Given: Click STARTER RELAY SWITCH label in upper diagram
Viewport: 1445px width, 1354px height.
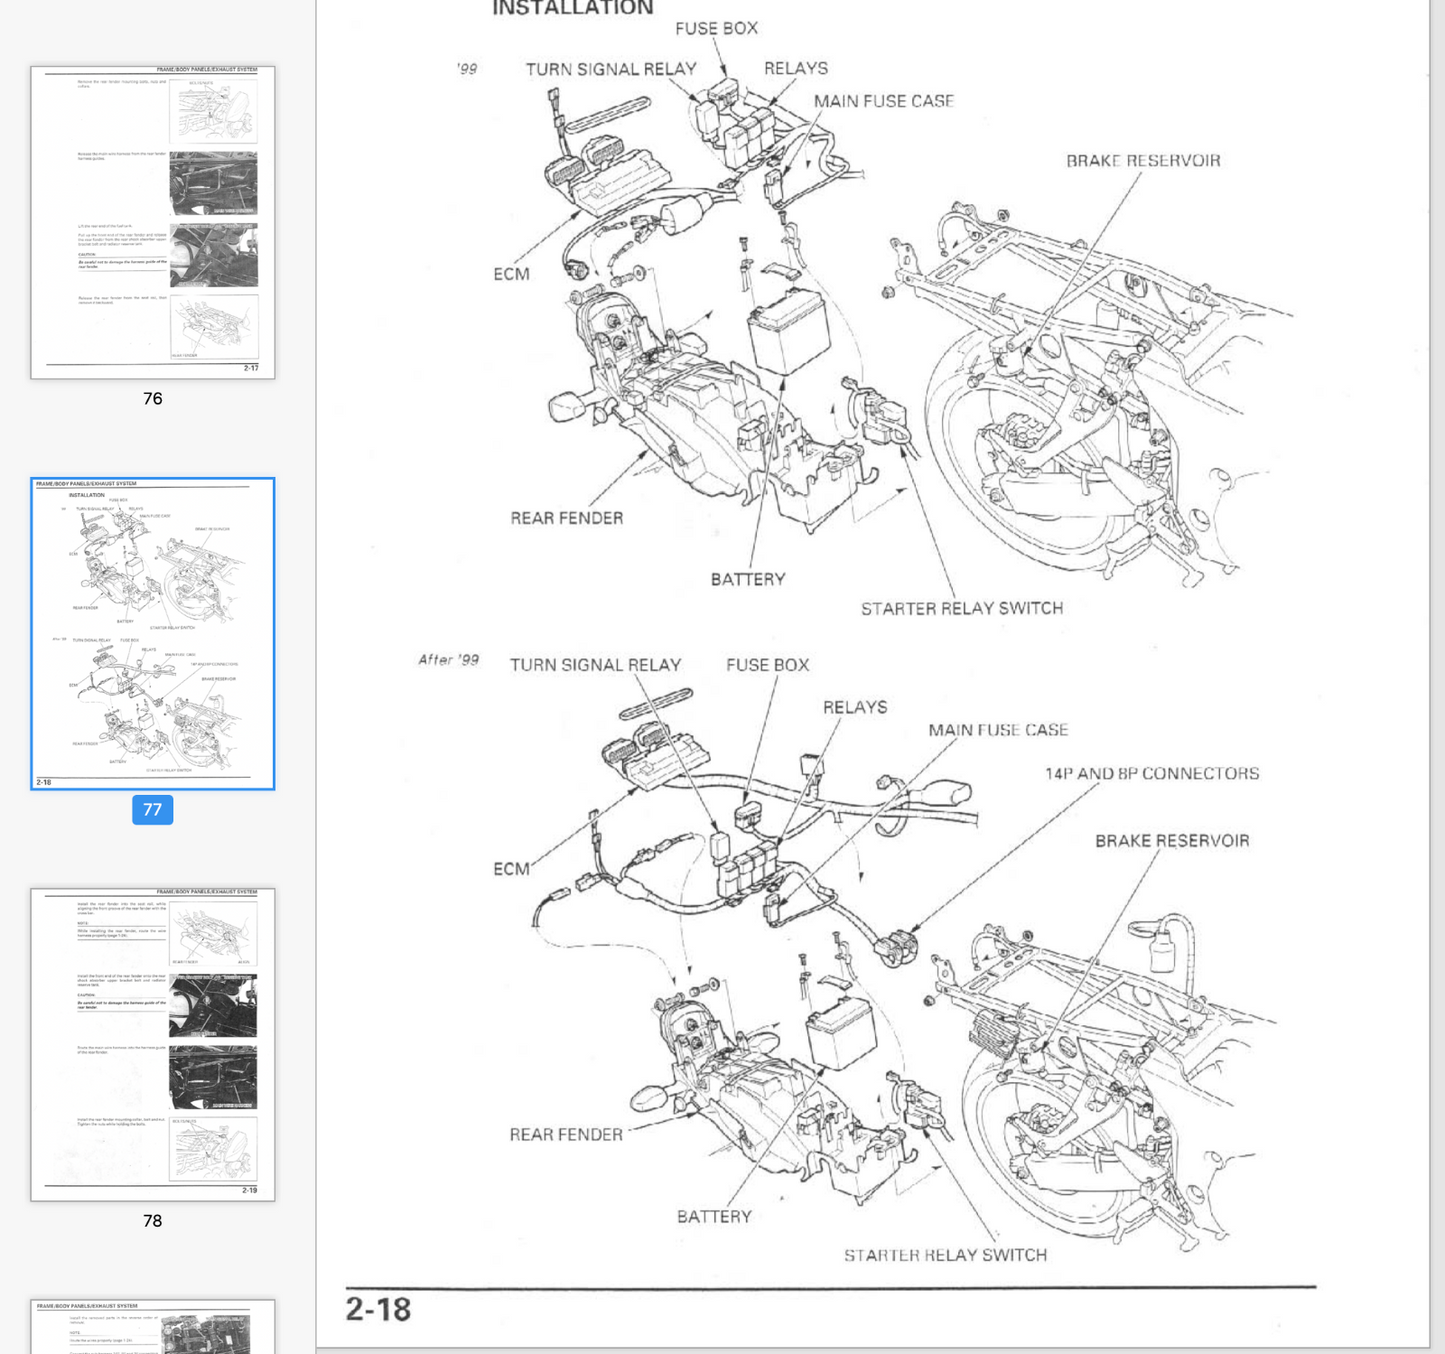Looking at the screenshot, I should [962, 608].
